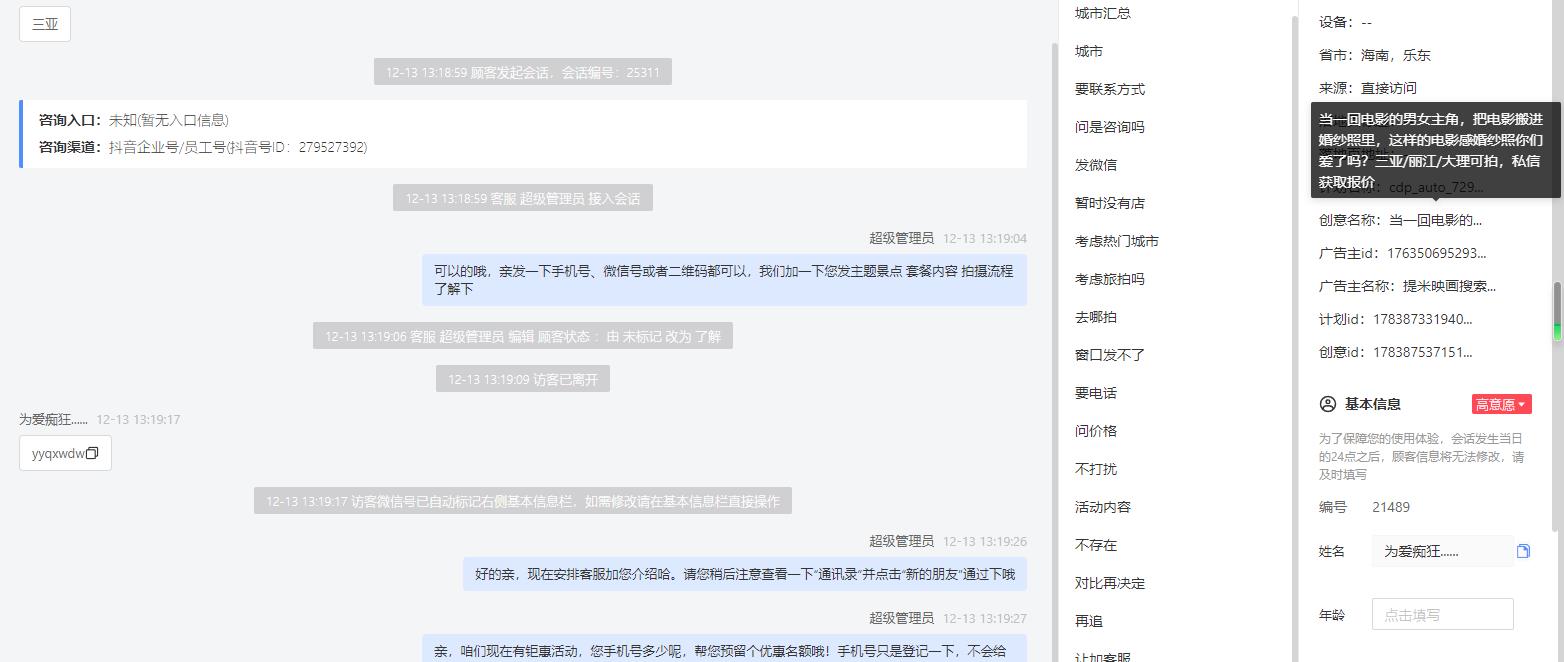
Task: Fill in the 年龄 input field
Action: [x=1442, y=614]
